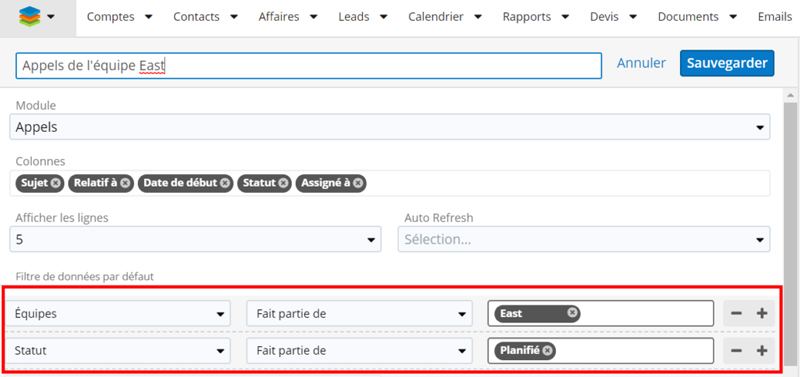Add a filter row after Équipes
Viewport: 800px width, 377px height.
762,313
